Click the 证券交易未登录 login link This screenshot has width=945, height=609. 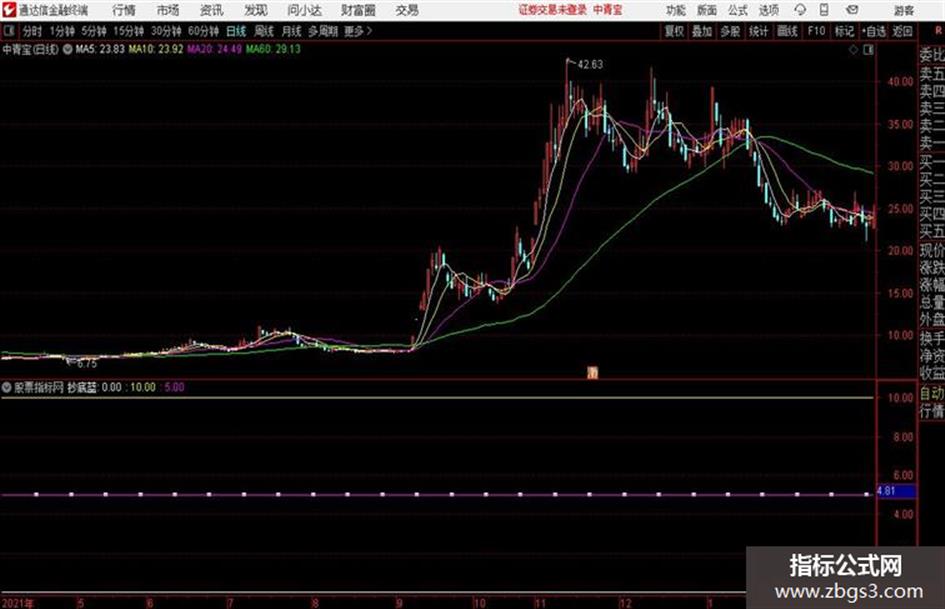pyautogui.click(x=553, y=10)
